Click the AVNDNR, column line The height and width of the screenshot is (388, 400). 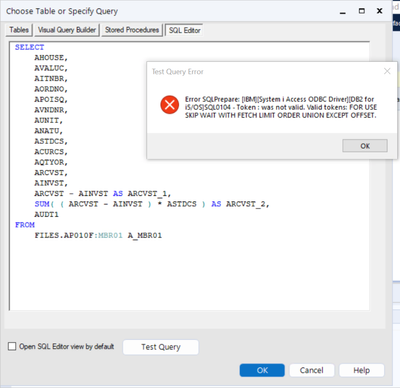tap(51, 110)
